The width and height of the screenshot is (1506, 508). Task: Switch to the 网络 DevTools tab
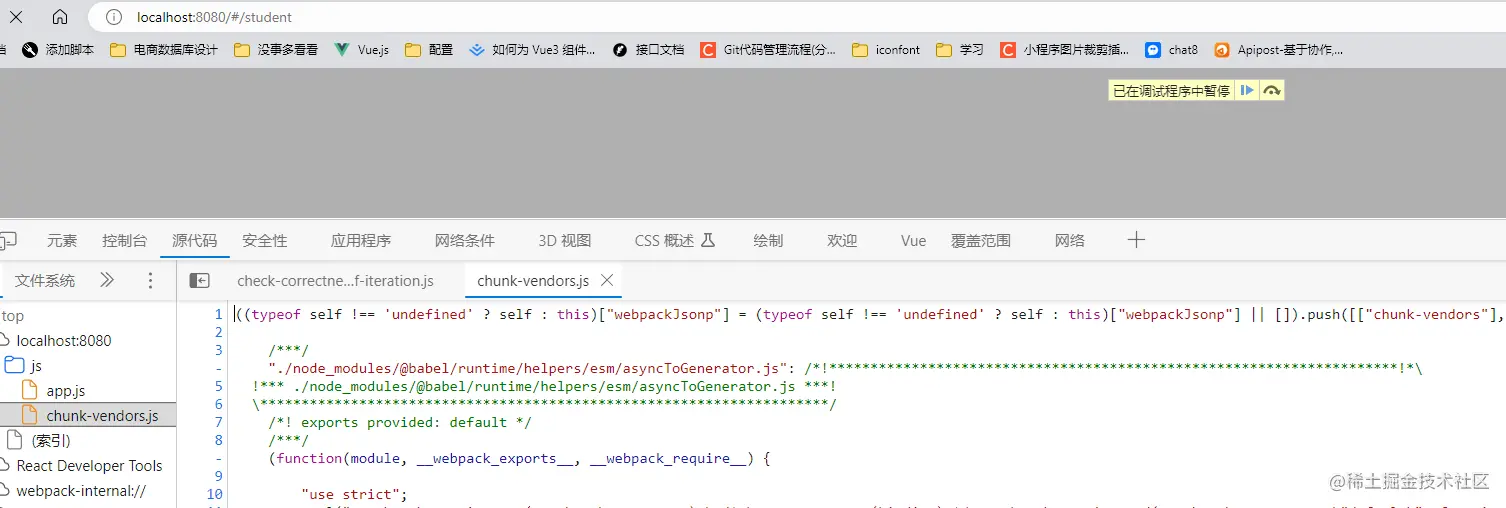(1070, 240)
